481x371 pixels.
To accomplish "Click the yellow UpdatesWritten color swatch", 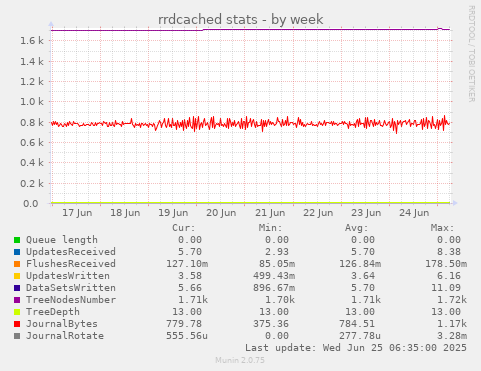I will [17, 276].
